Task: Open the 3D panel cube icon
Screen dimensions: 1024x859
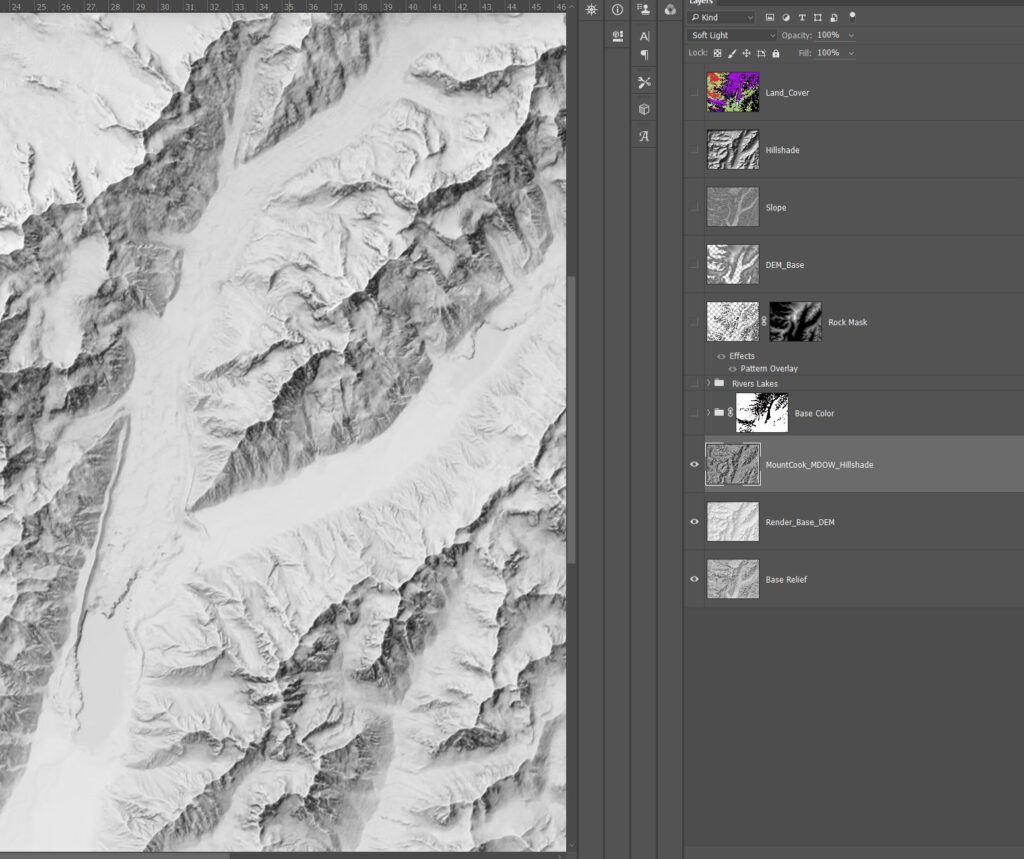Action: (x=644, y=109)
